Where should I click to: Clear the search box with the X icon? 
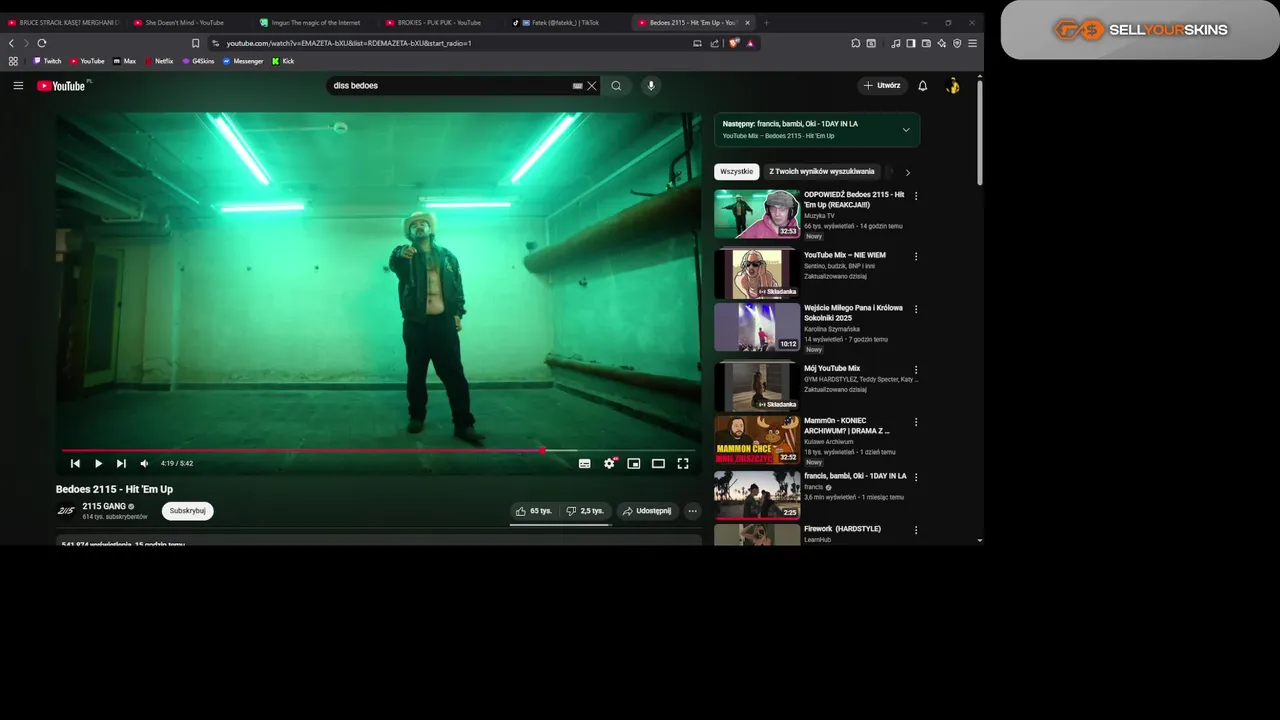pyautogui.click(x=592, y=86)
